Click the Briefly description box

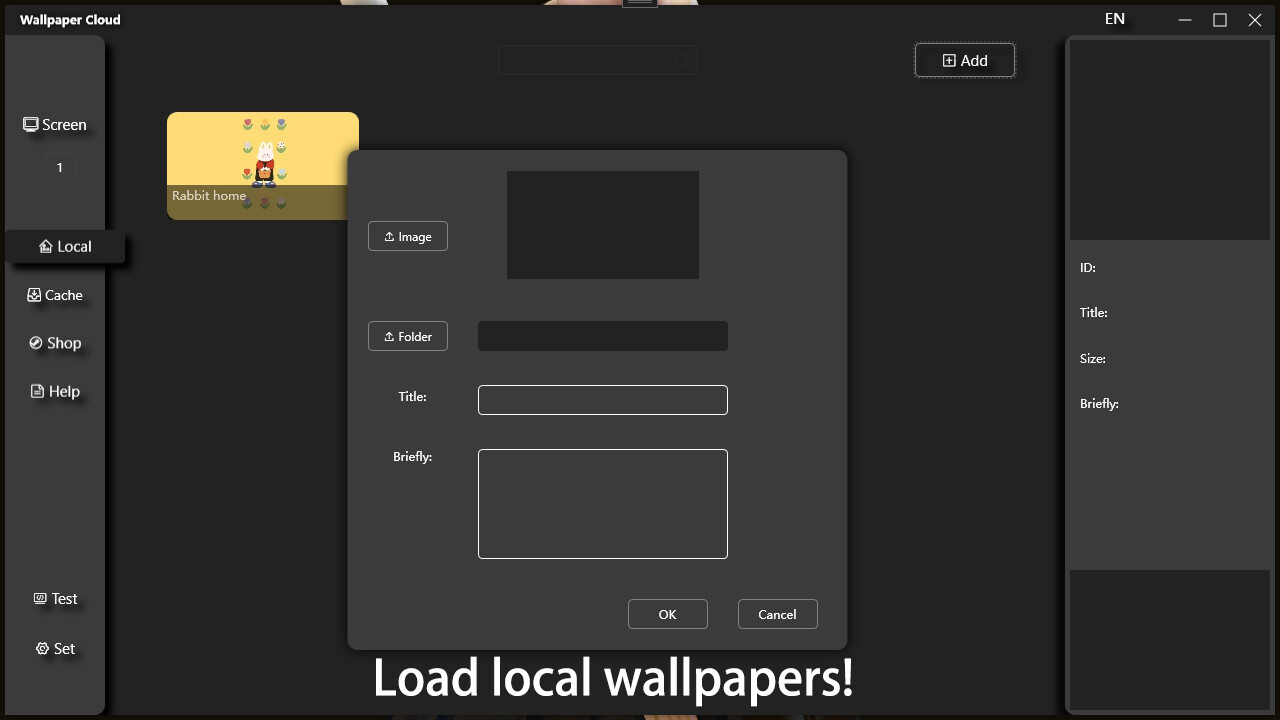602,504
